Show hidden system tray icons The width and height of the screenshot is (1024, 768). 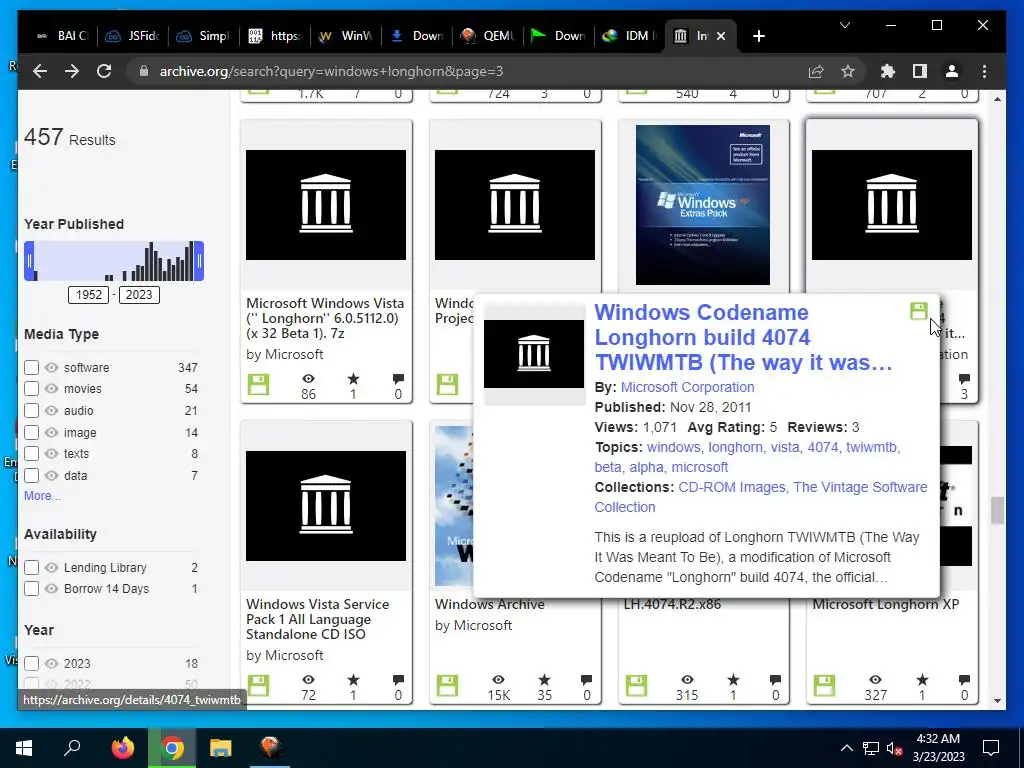coord(846,748)
